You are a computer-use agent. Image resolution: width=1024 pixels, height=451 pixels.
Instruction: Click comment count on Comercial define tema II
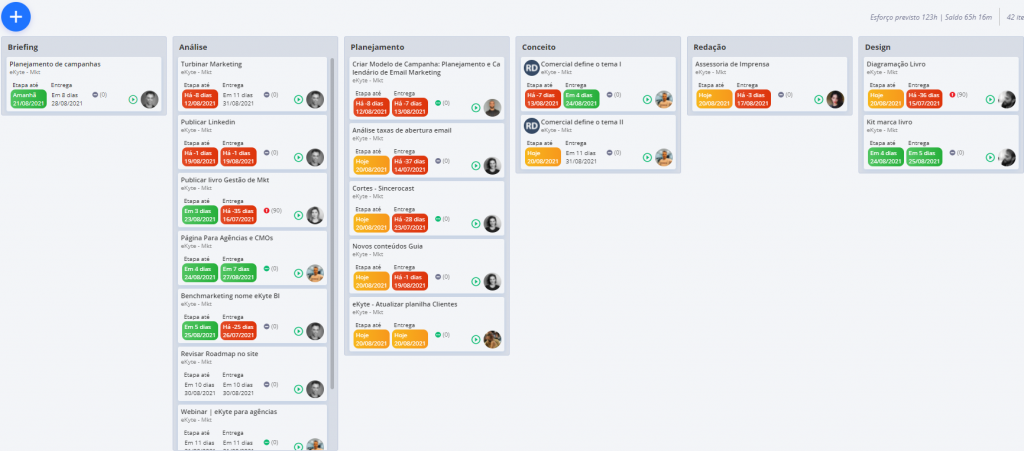(x=614, y=152)
